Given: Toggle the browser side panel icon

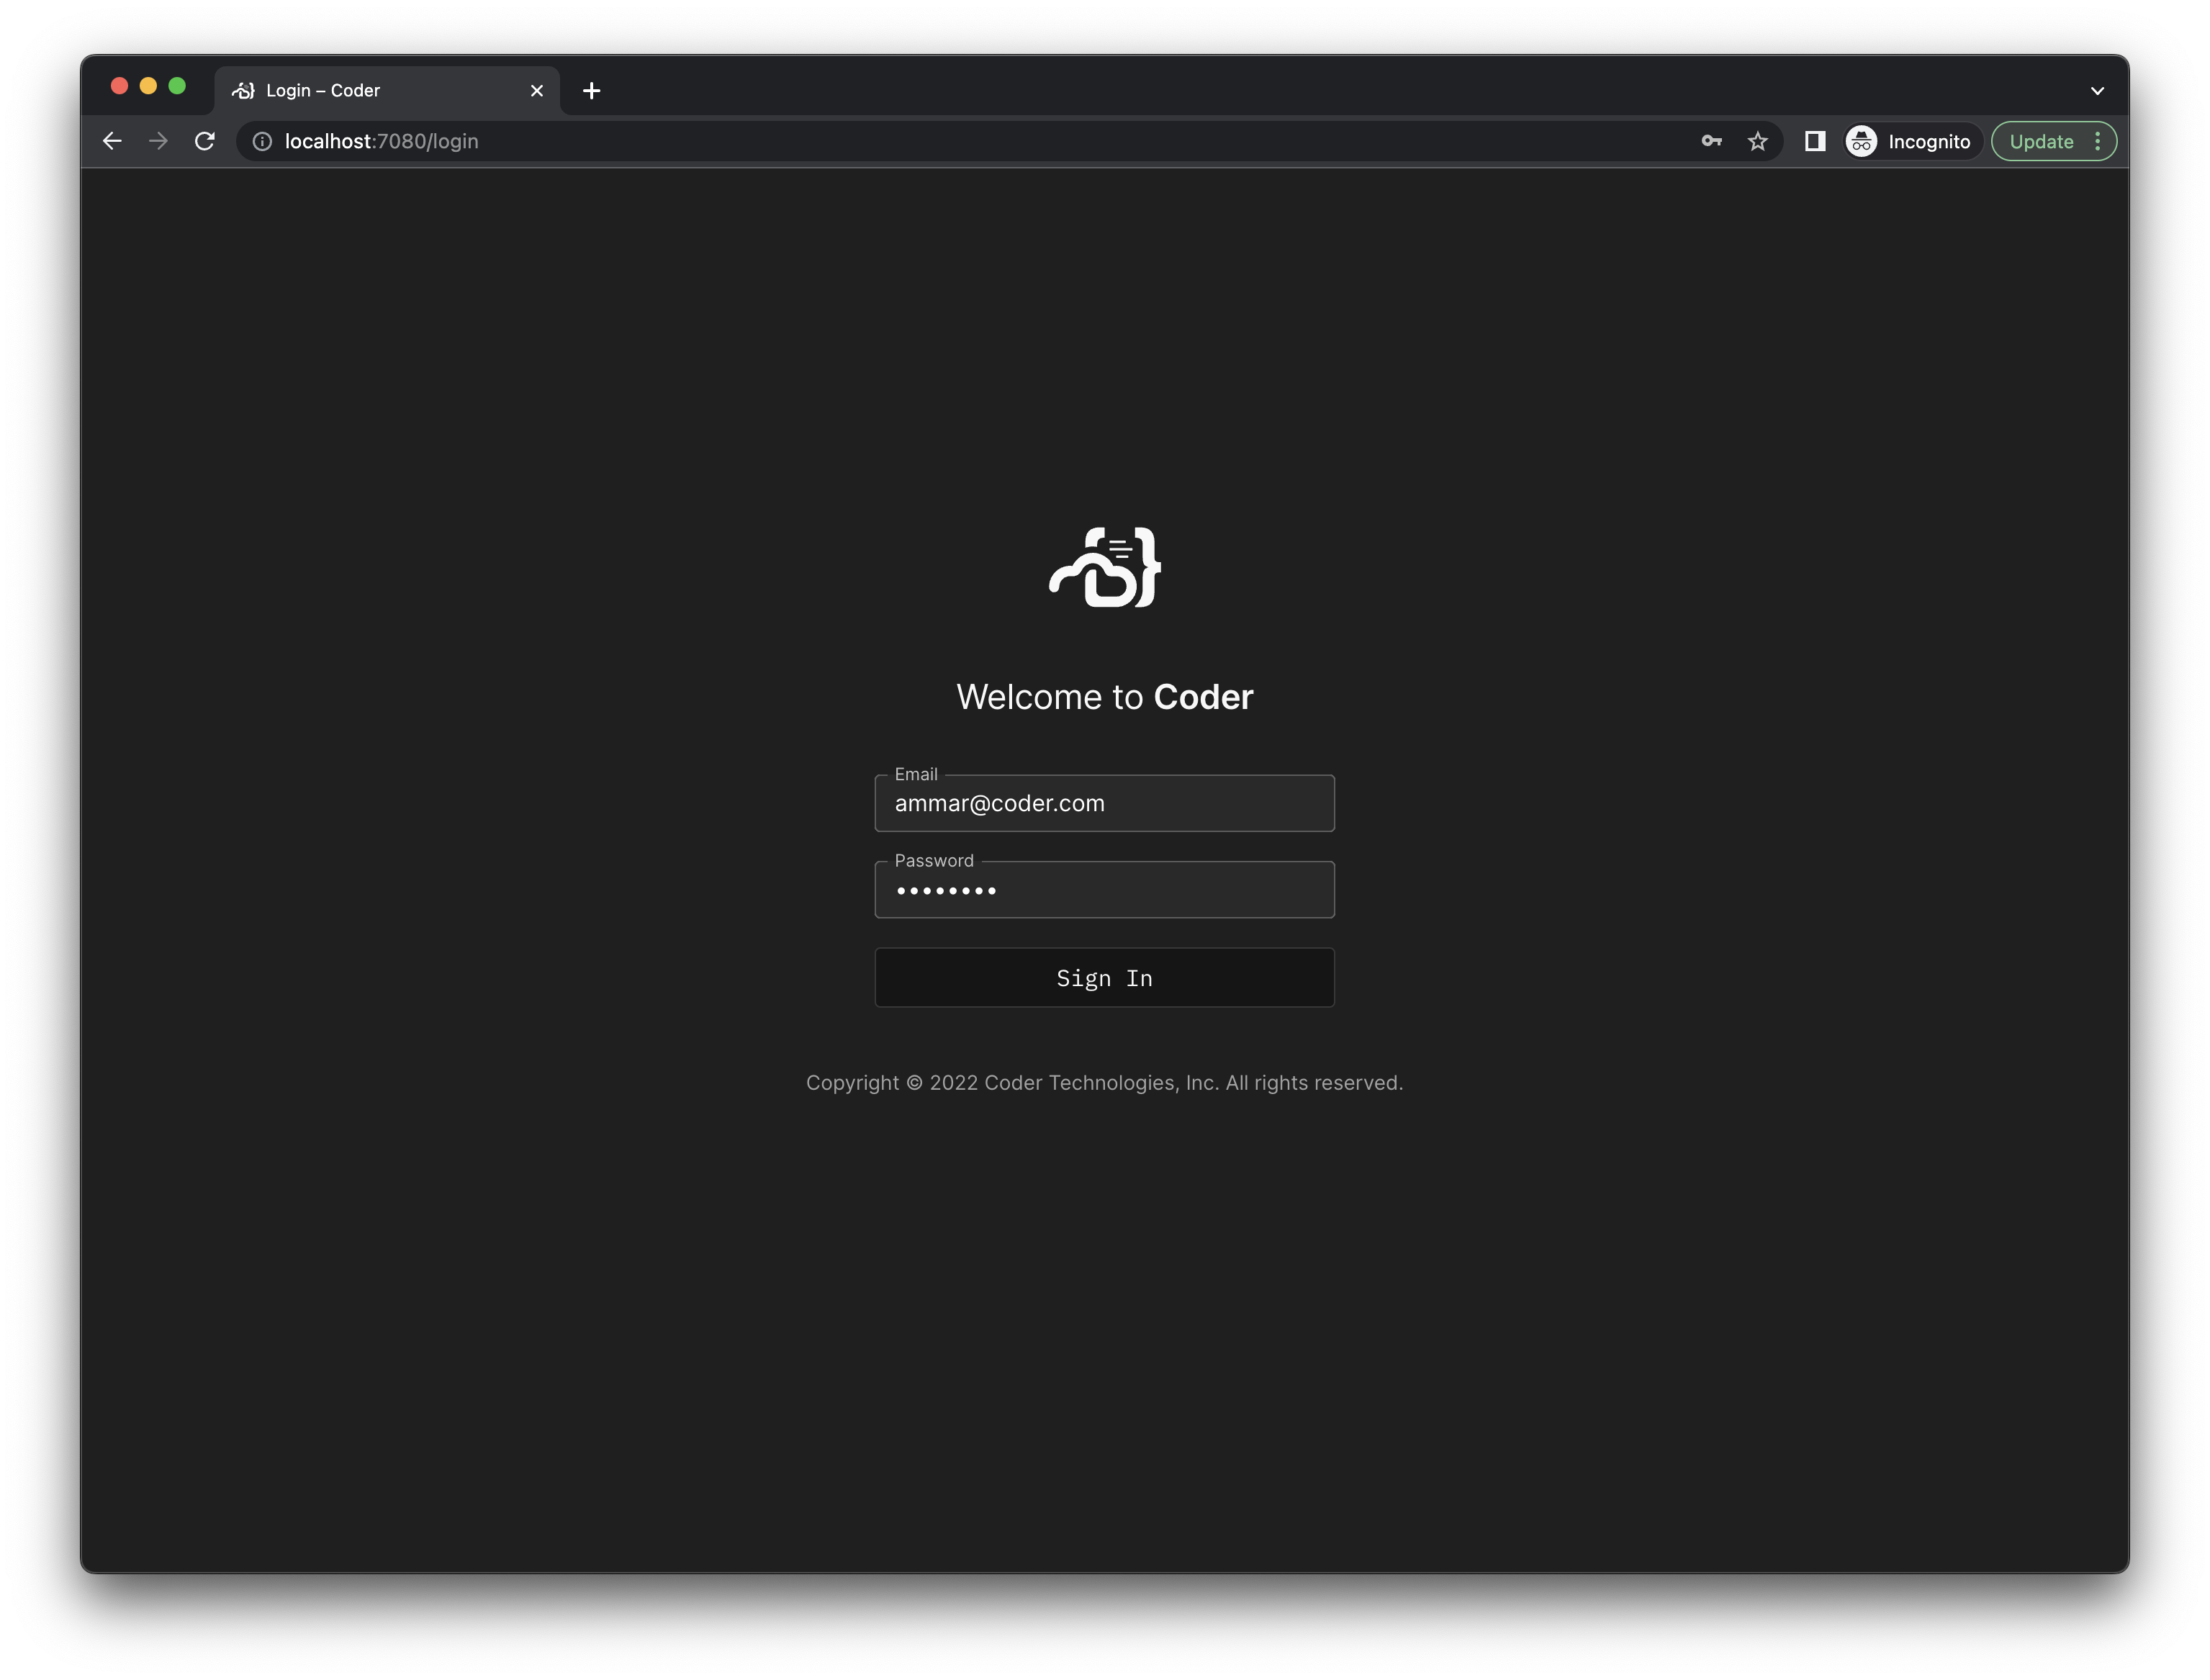Looking at the screenshot, I should click(1814, 141).
